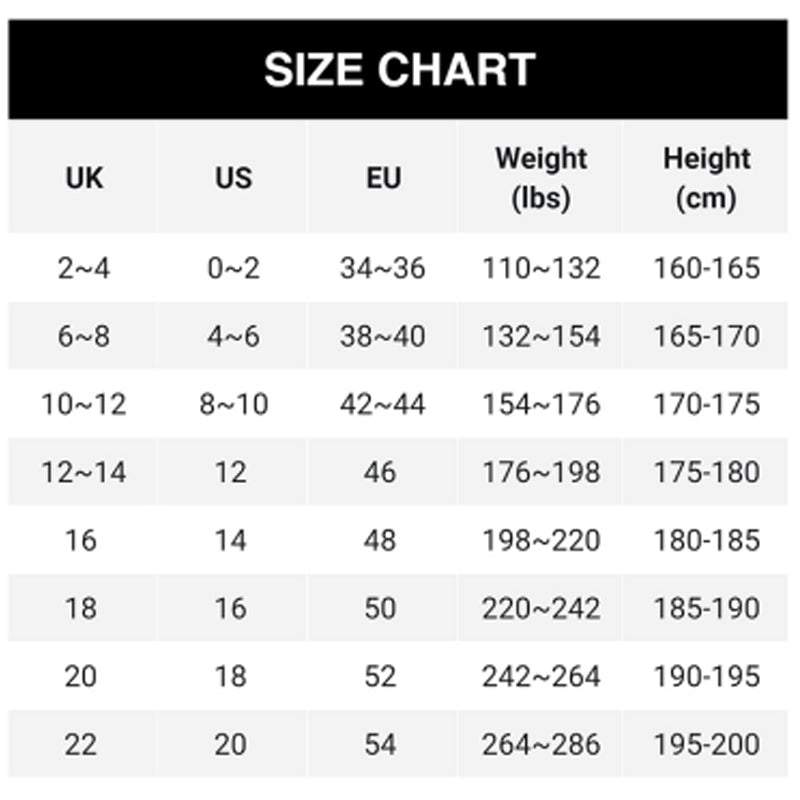Click EU size 52 cell
This screenshot has height=800, width=800.
point(380,676)
